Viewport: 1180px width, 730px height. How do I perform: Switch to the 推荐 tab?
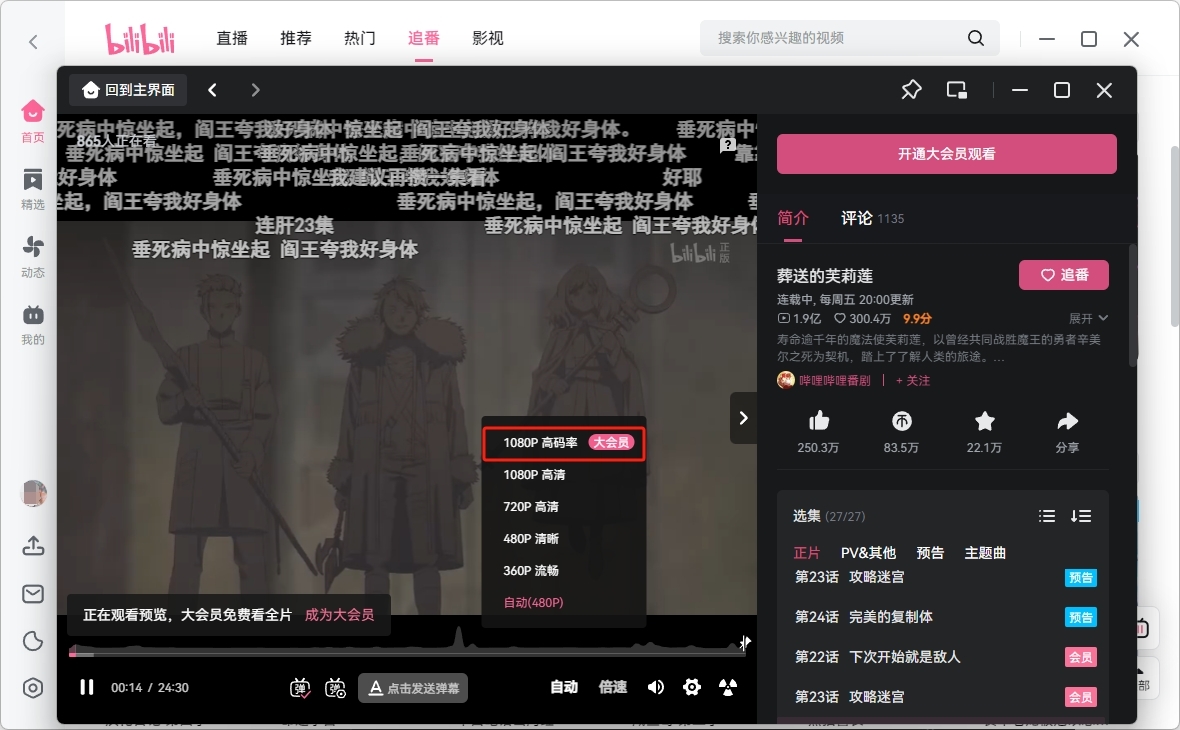coord(296,38)
